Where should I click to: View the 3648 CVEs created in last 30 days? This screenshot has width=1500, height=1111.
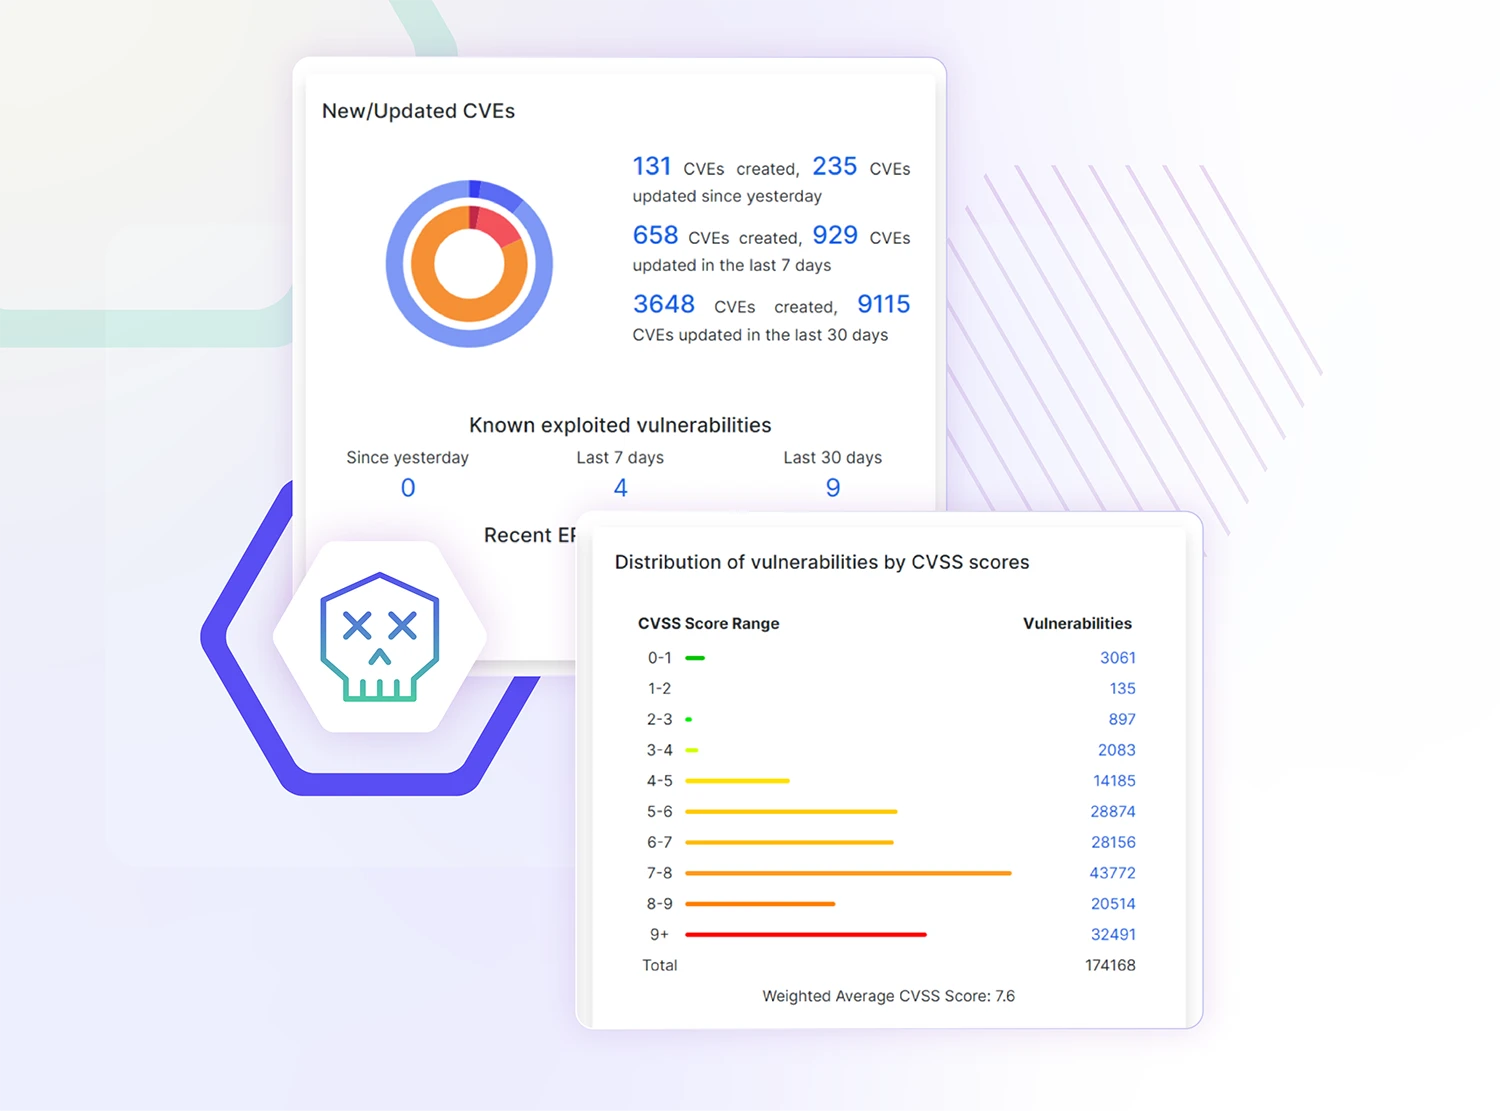(x=664, y=304)
